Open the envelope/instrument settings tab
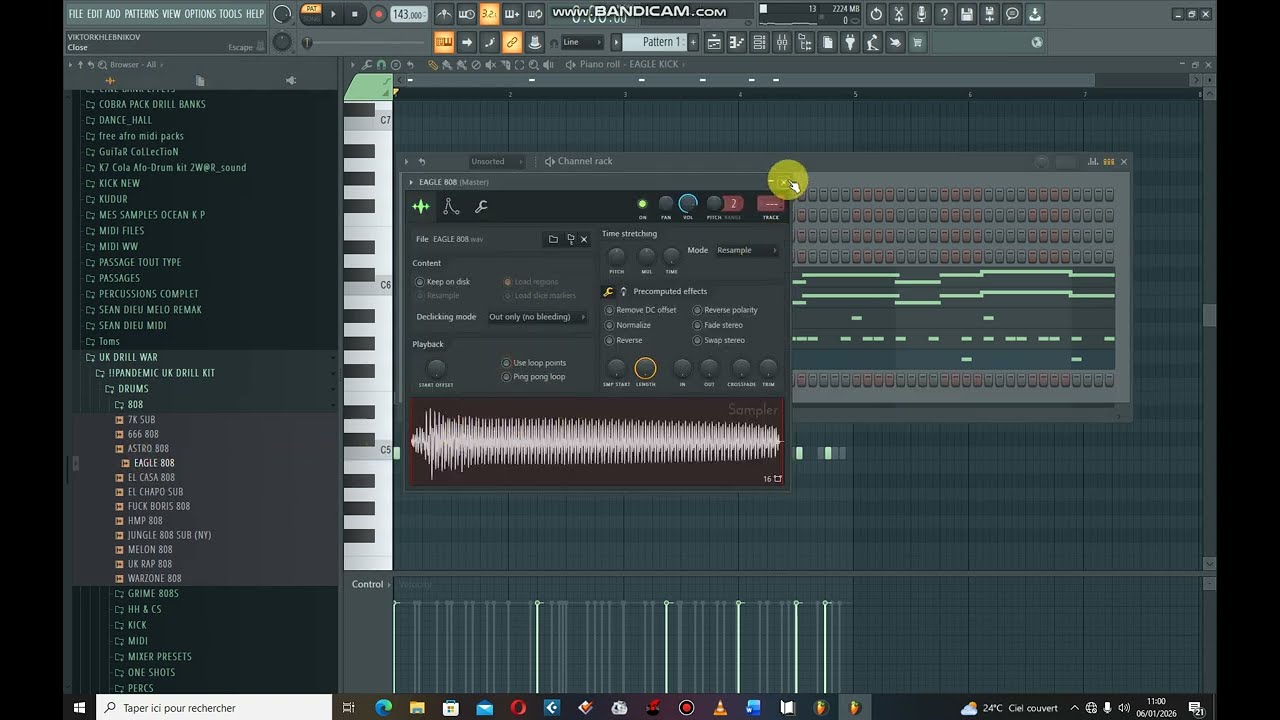This screenshot has height=720, width=1280. pos(451,207)
